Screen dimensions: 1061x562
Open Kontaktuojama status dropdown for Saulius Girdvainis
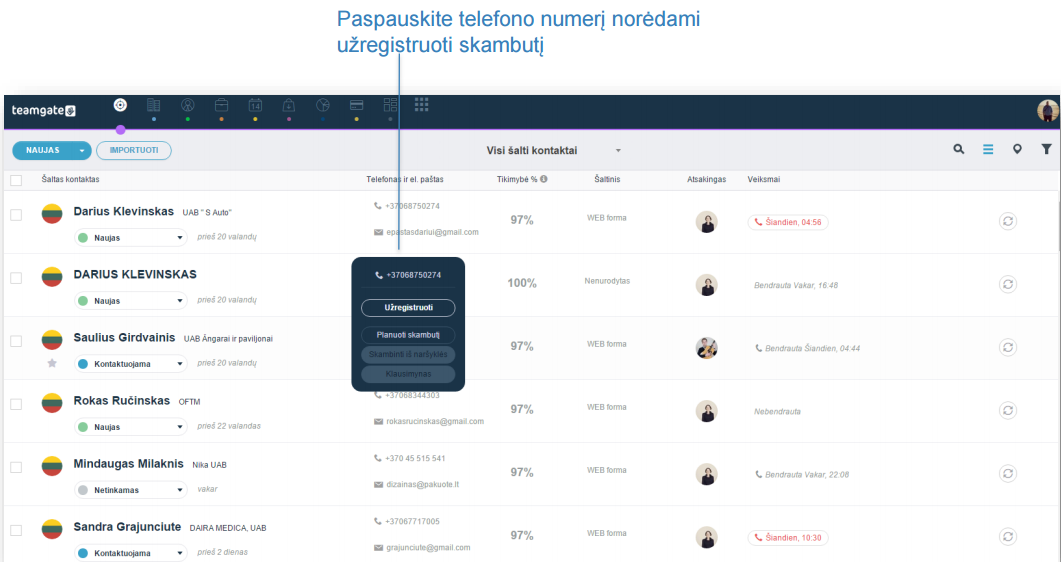pos(131,363)
